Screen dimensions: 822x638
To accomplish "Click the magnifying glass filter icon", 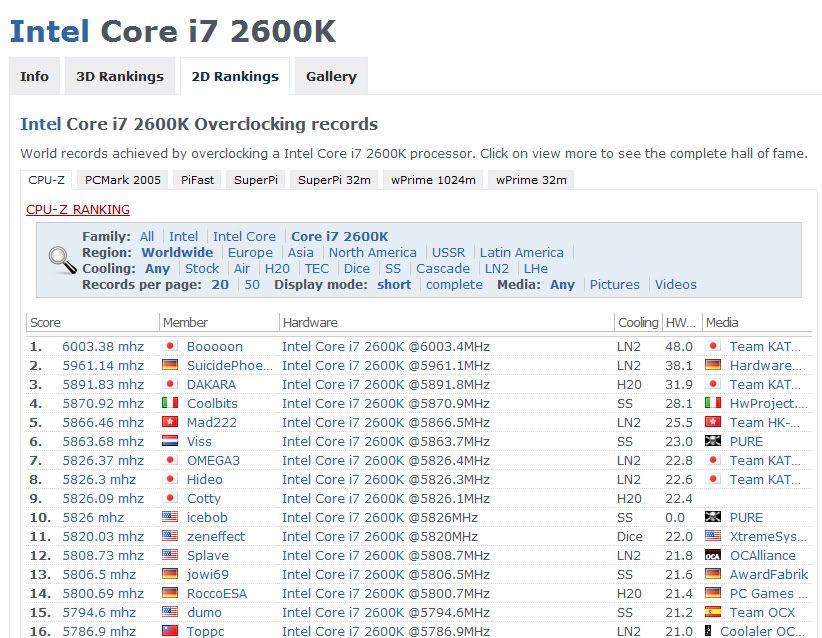I will coord(62,258).
